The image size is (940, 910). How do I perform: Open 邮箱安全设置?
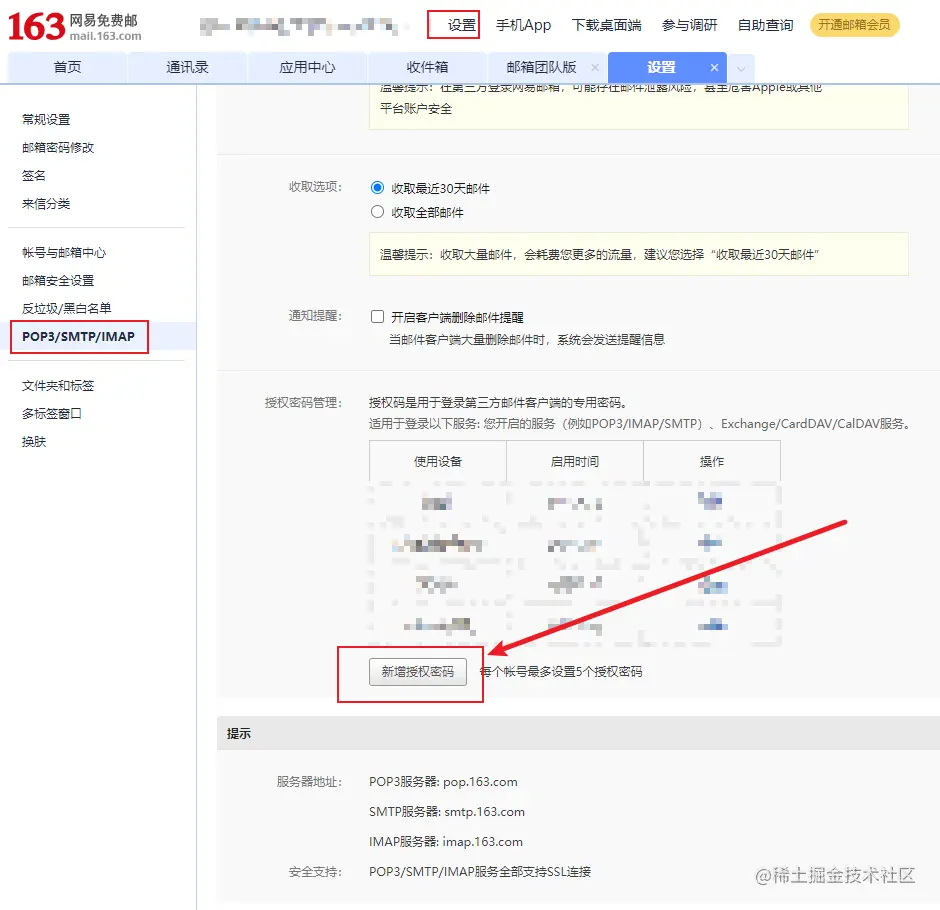58,281
